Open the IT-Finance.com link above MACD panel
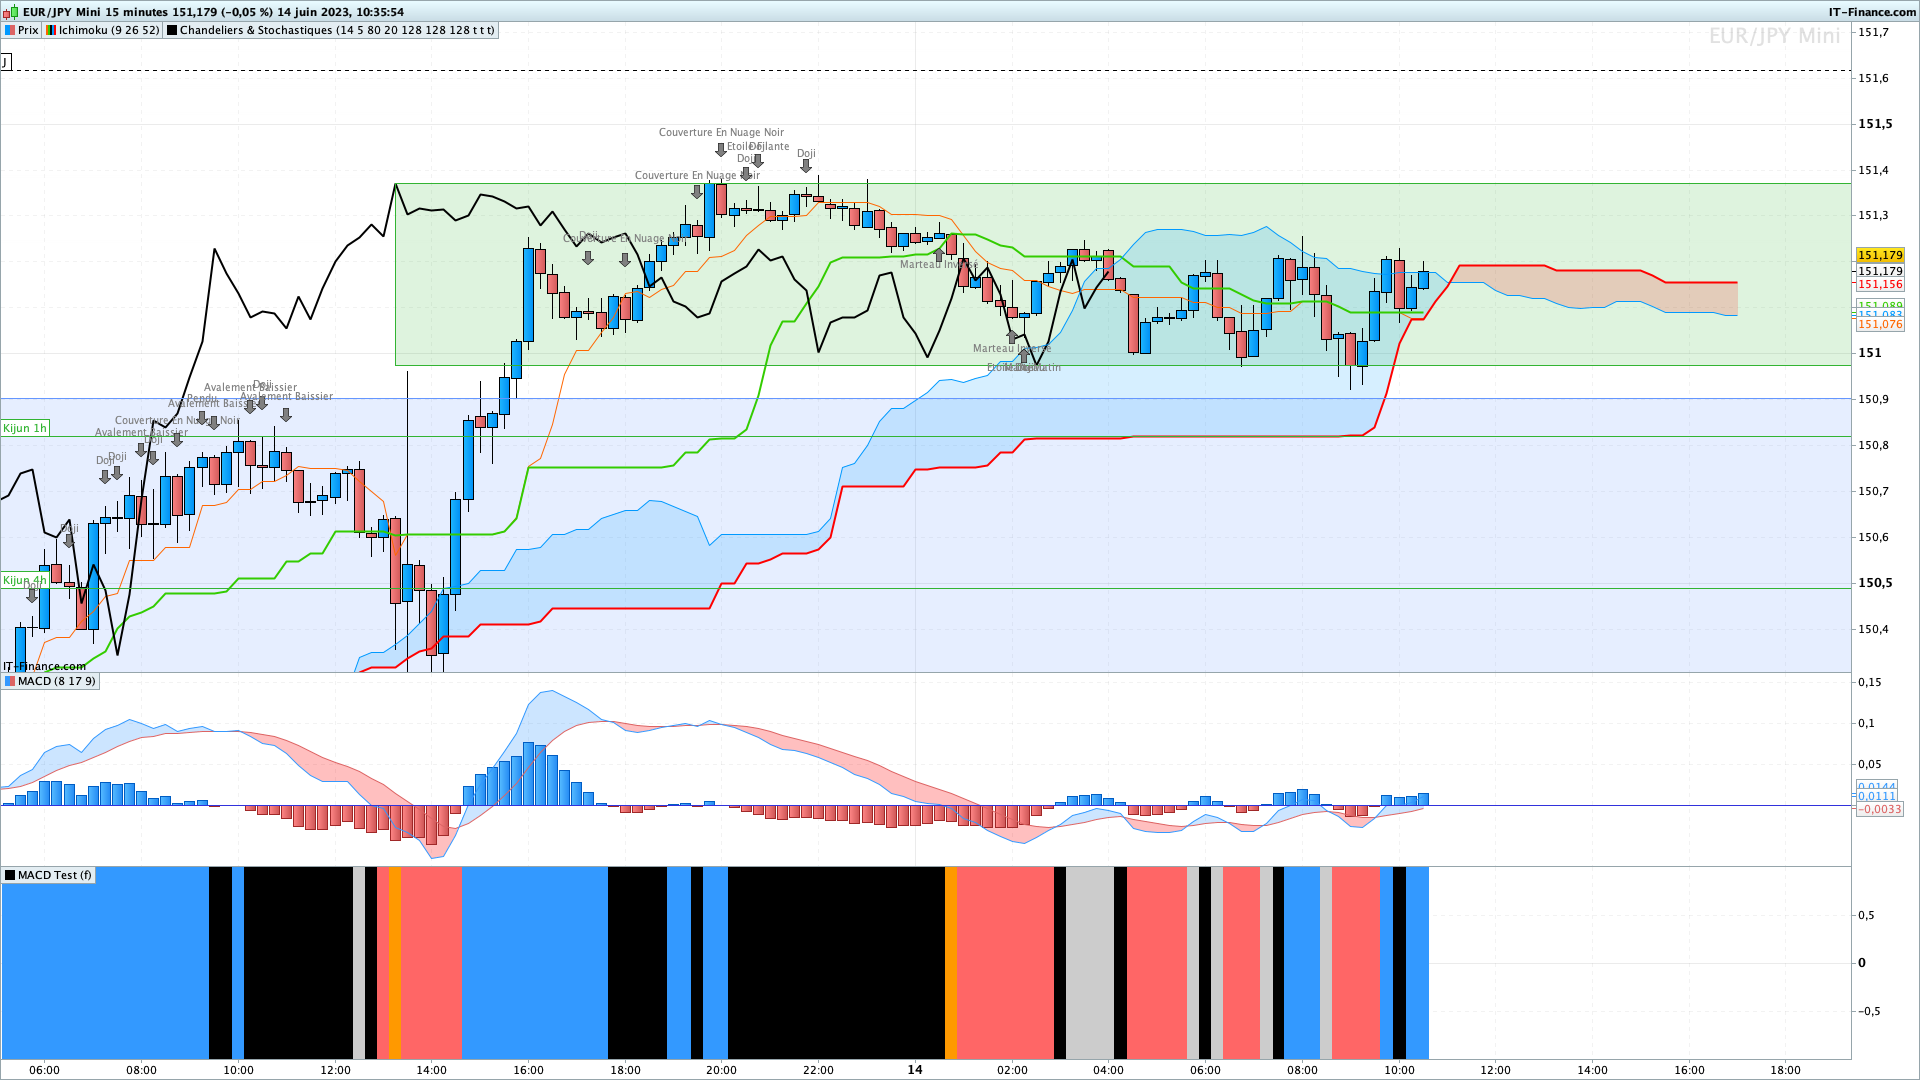 click(x=44, y=666)
